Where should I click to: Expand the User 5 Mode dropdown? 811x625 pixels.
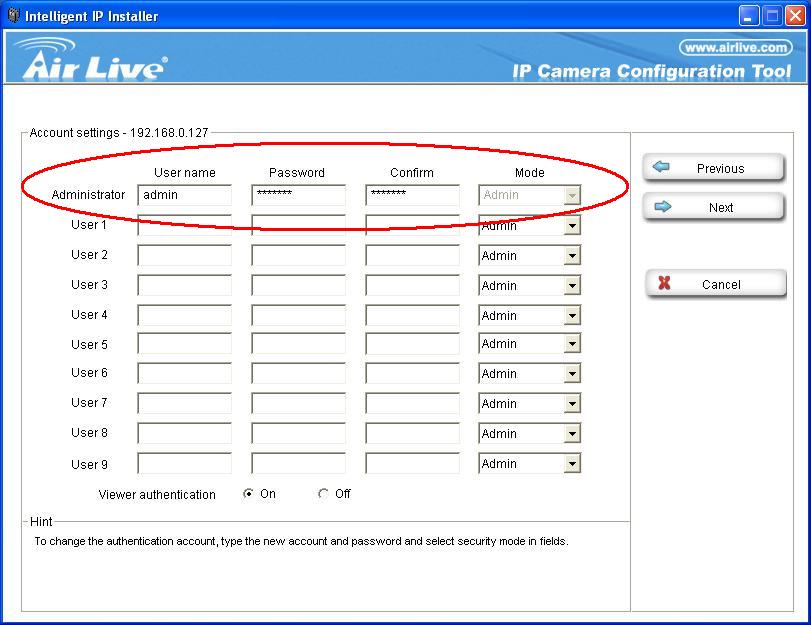tap(572, 344)
